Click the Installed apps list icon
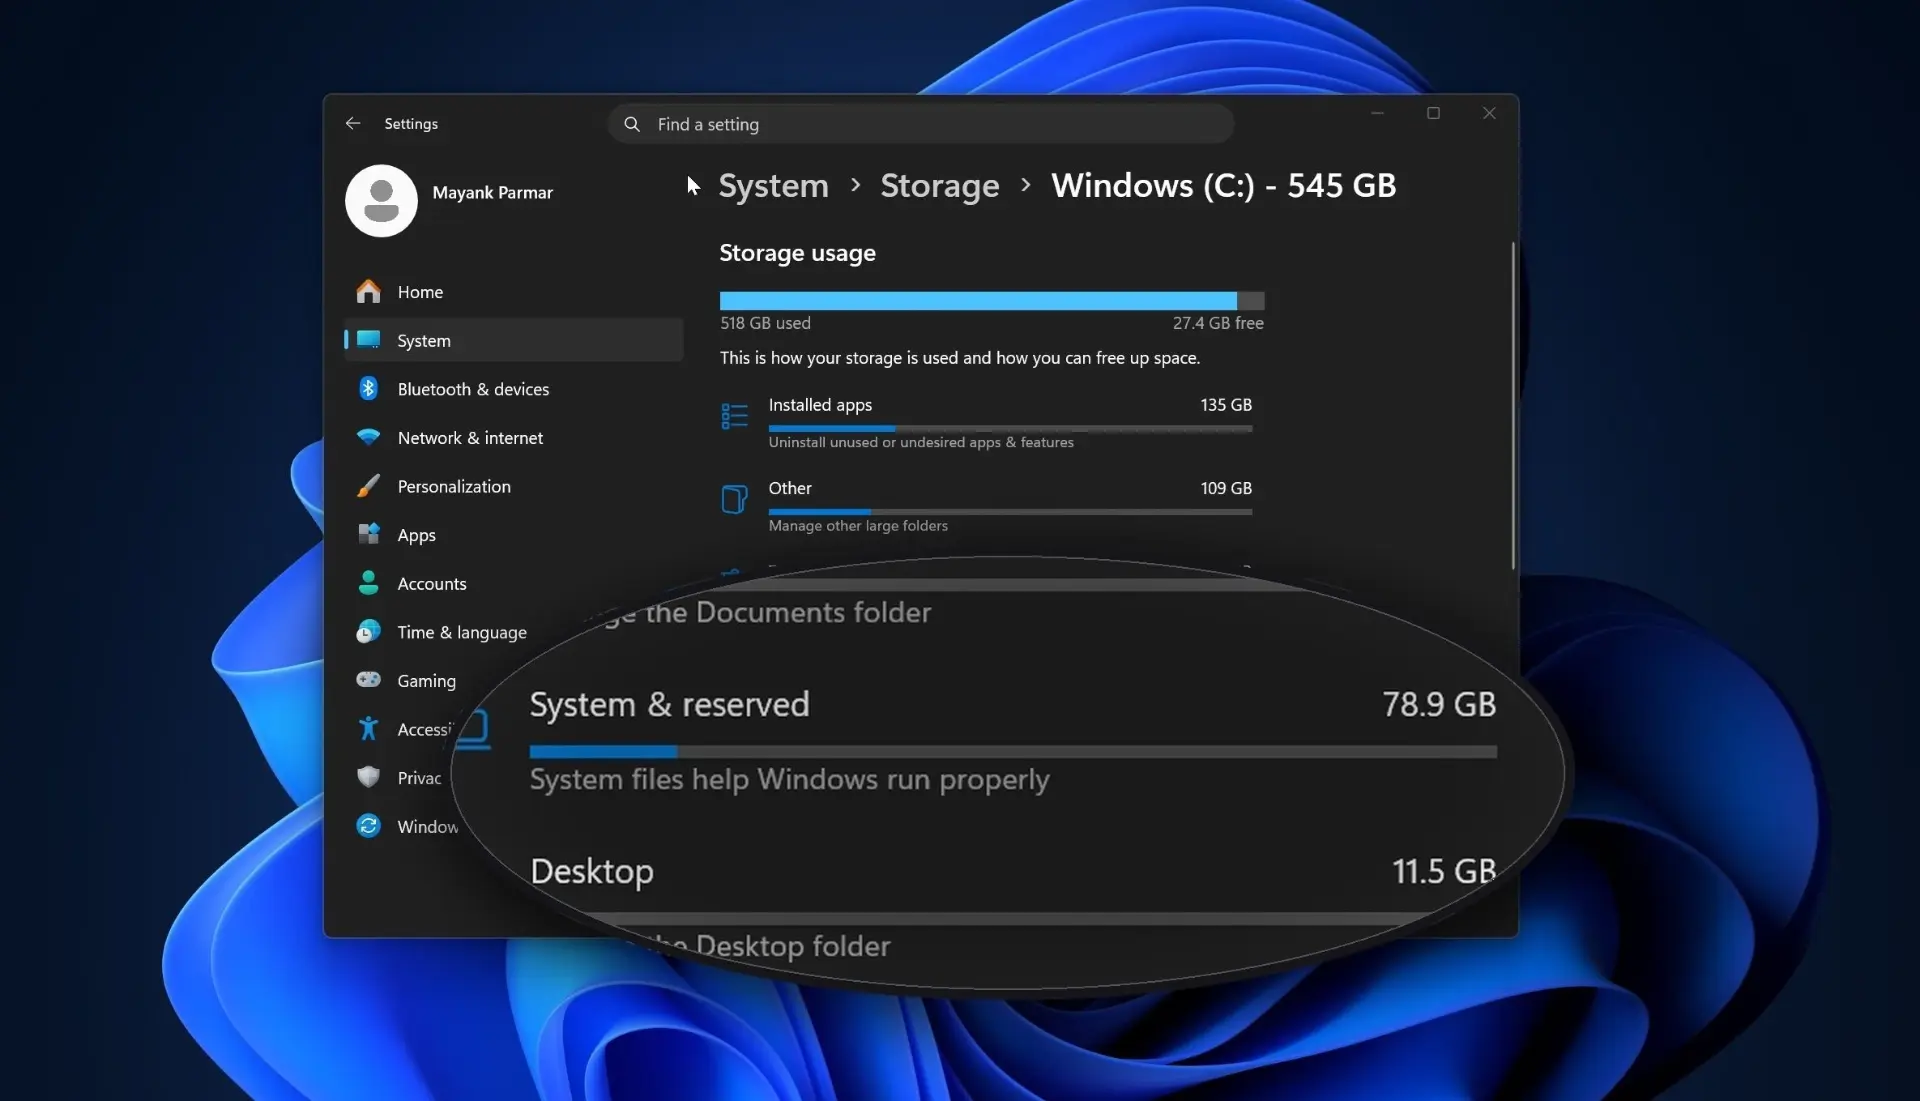1920x1101 pixels. pos(734,416)
